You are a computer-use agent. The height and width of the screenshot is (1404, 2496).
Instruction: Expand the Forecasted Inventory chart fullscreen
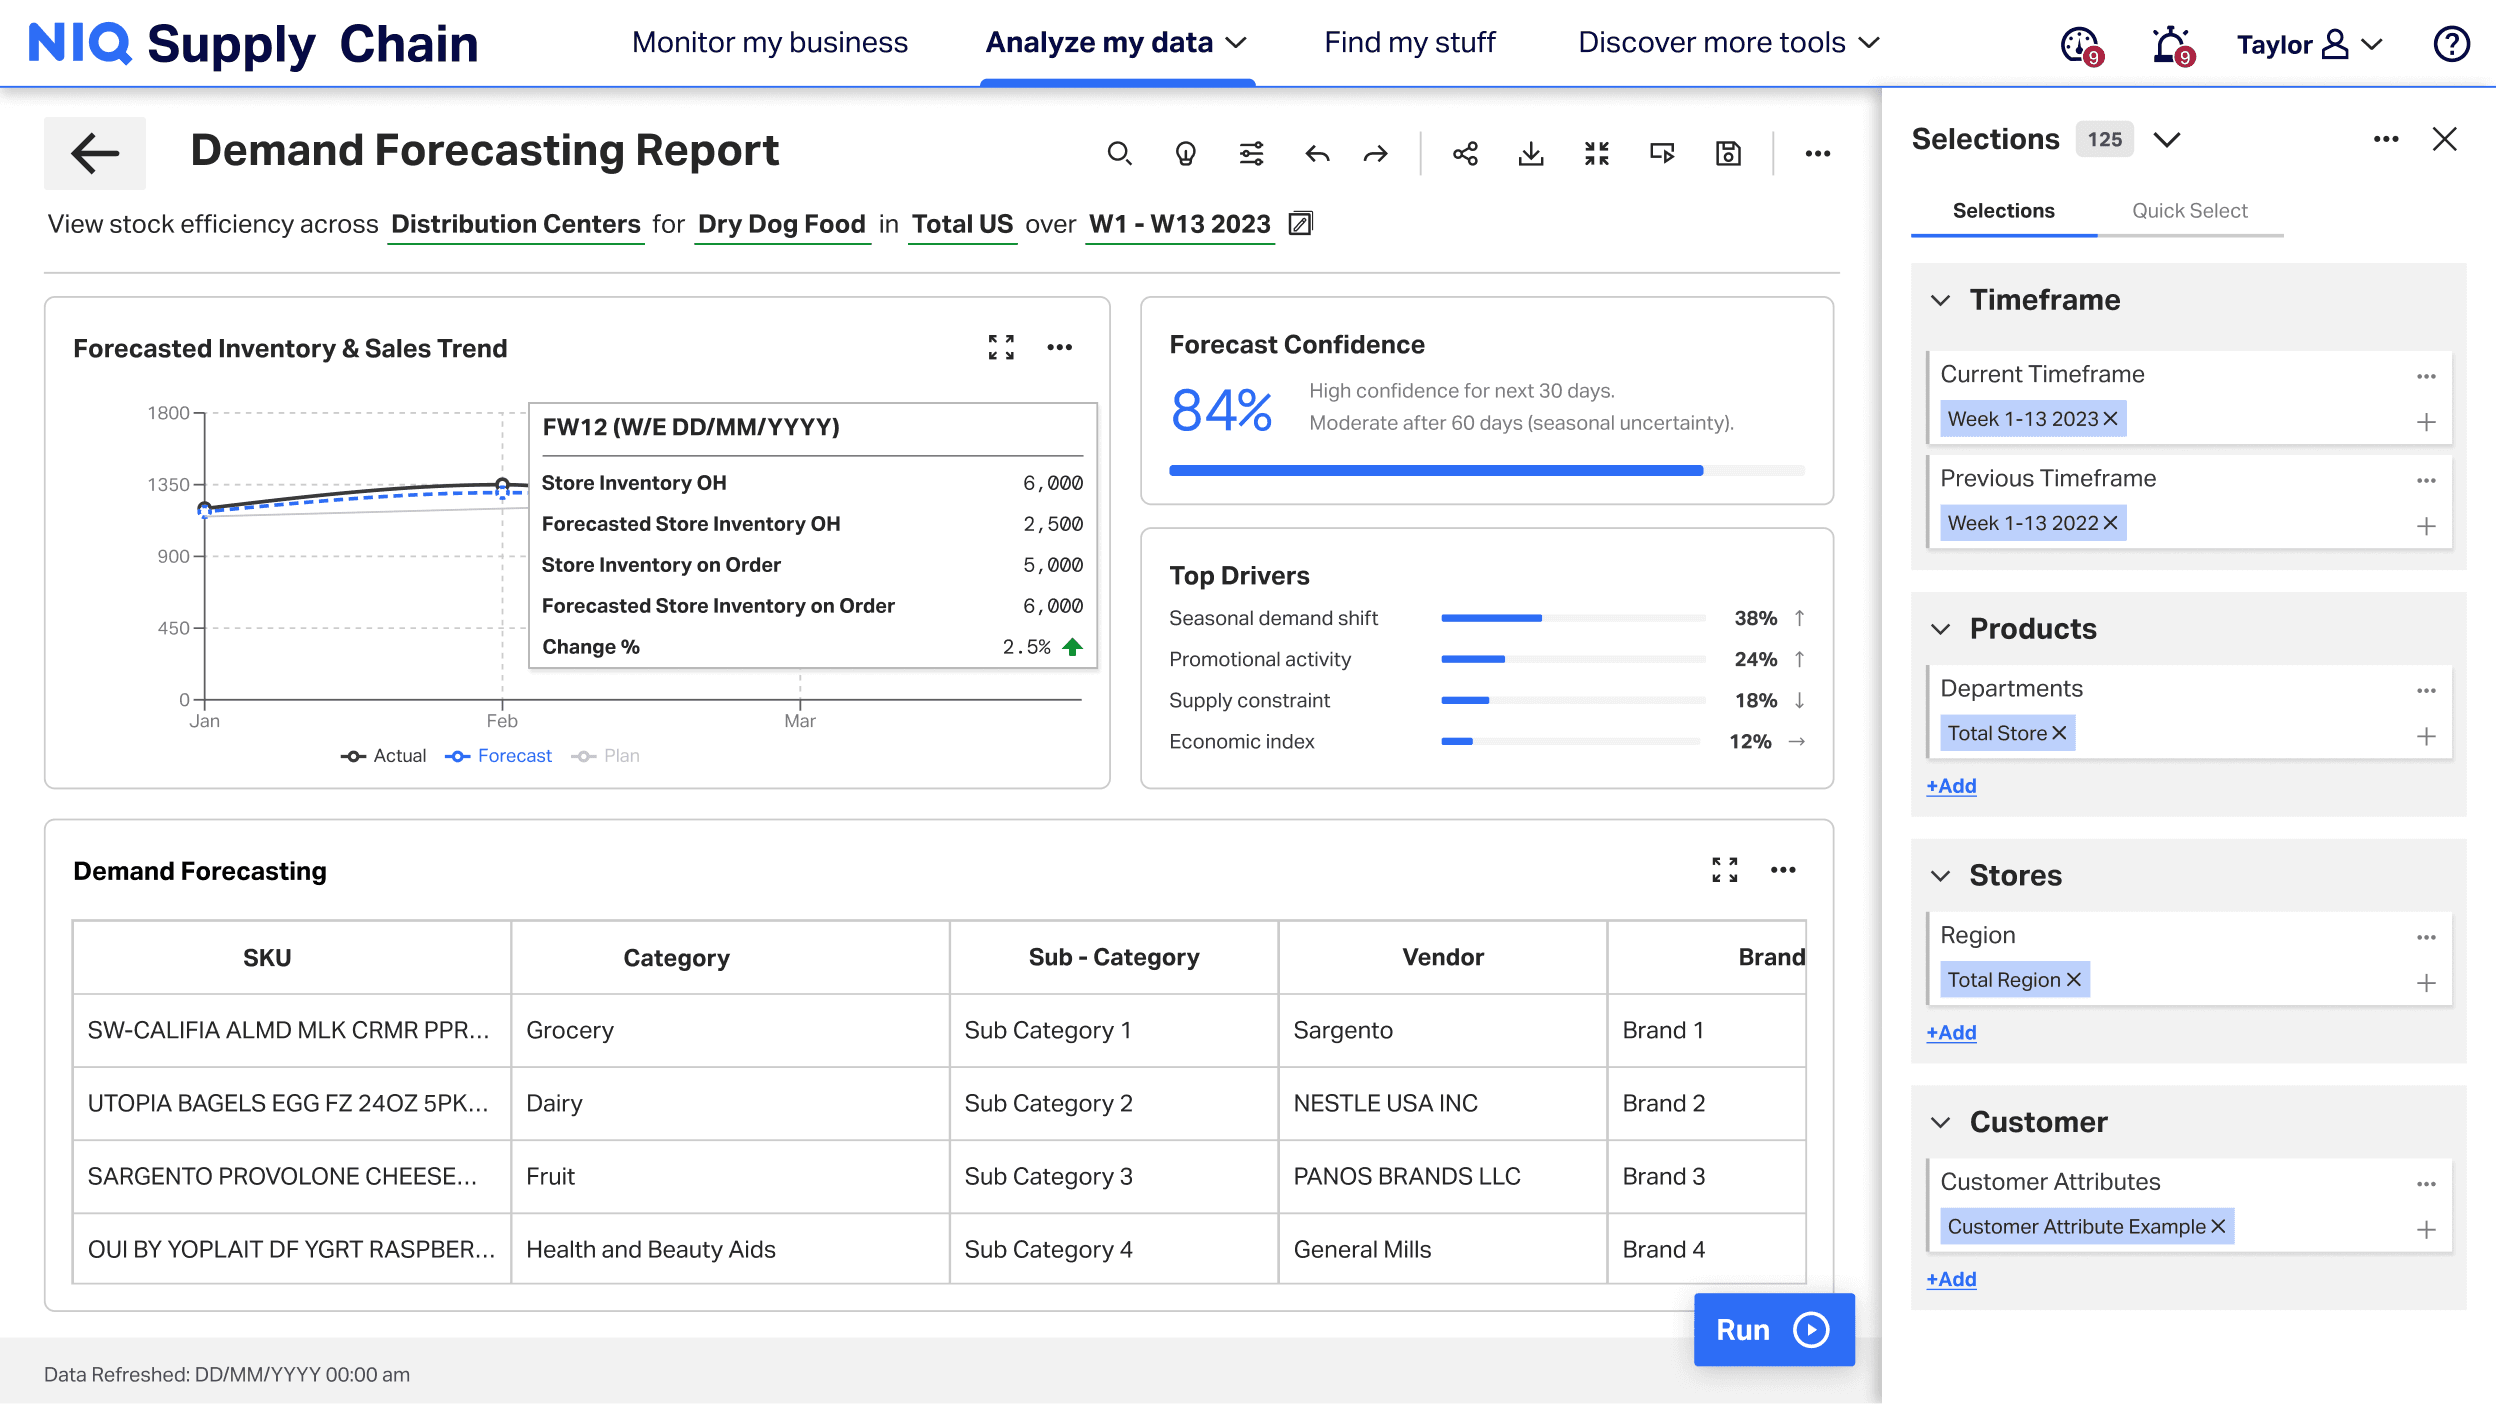[x=1001, y=347]
